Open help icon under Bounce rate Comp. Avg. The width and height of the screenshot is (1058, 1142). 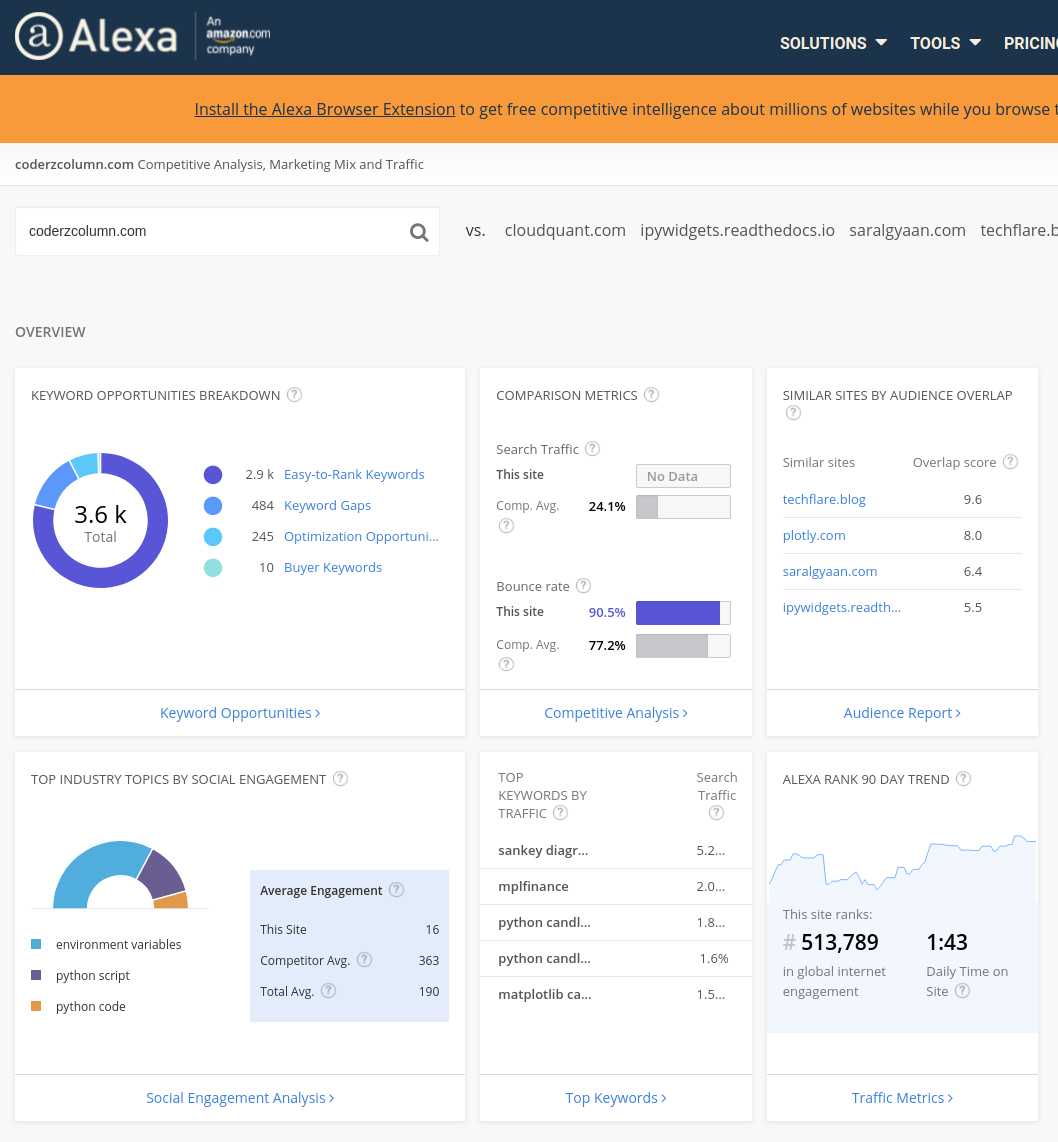coord(506,663)
